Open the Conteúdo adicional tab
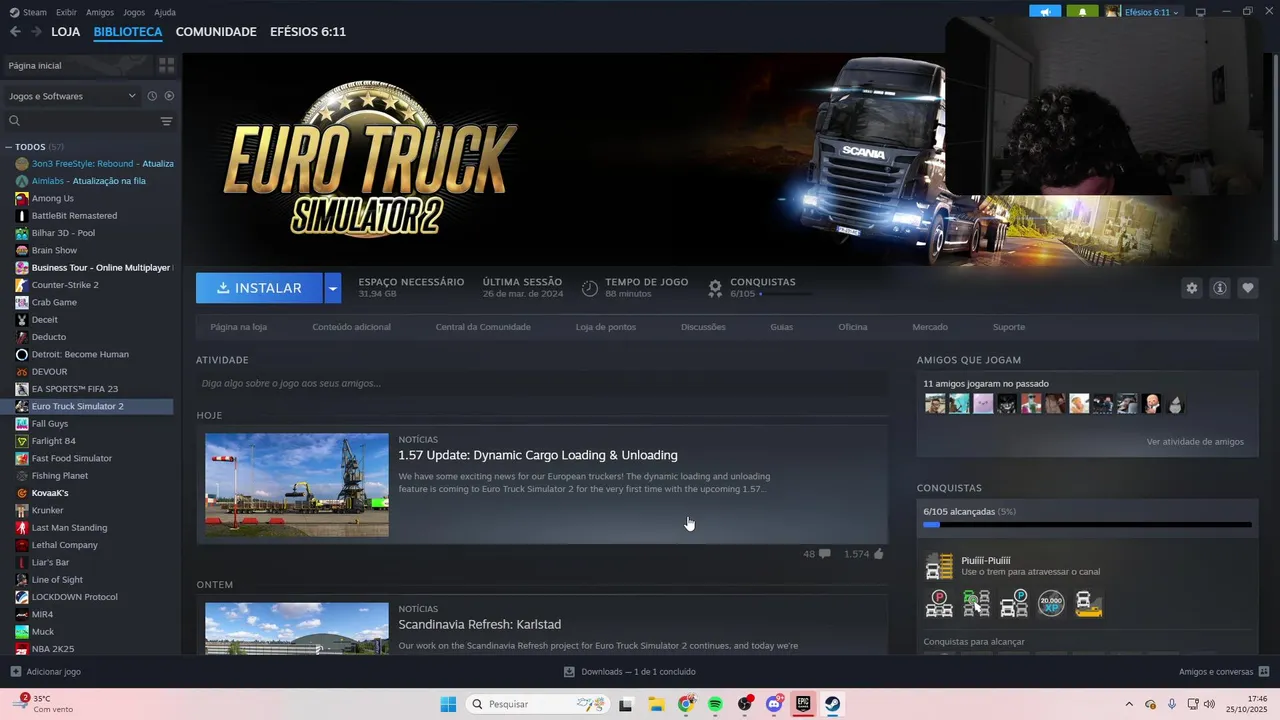1280x720 pixels. click(x=351, y=327)
